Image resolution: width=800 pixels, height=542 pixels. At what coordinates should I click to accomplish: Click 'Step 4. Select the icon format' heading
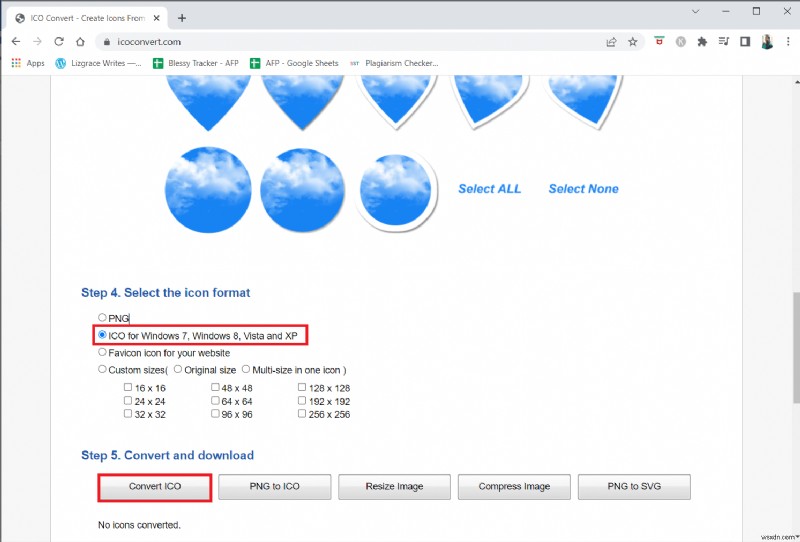click(x=166, y=293)
